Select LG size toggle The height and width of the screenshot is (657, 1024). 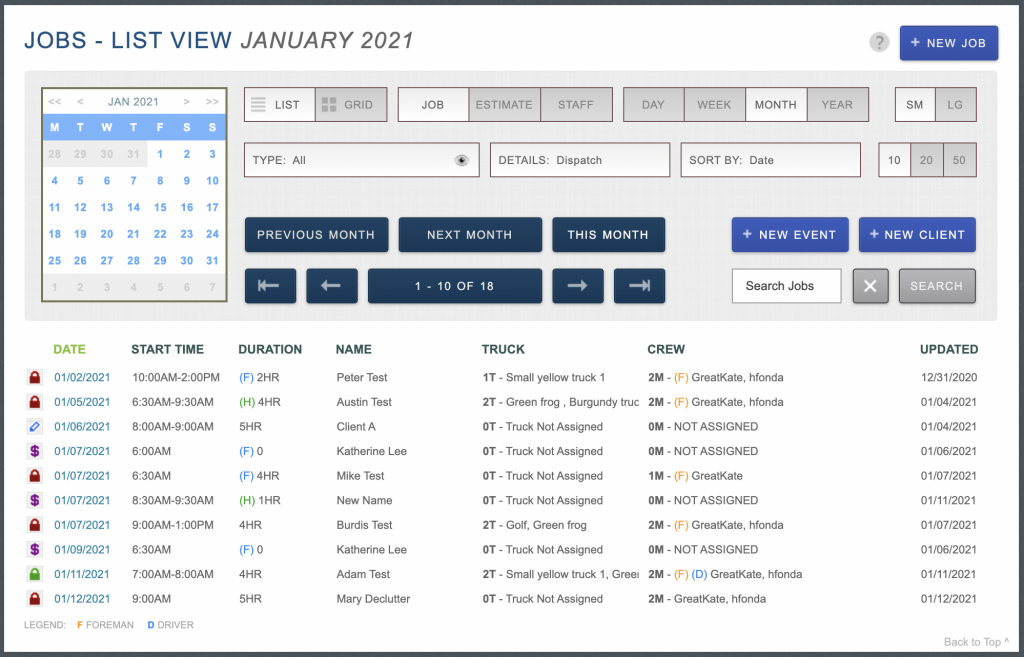coord(955,105)
